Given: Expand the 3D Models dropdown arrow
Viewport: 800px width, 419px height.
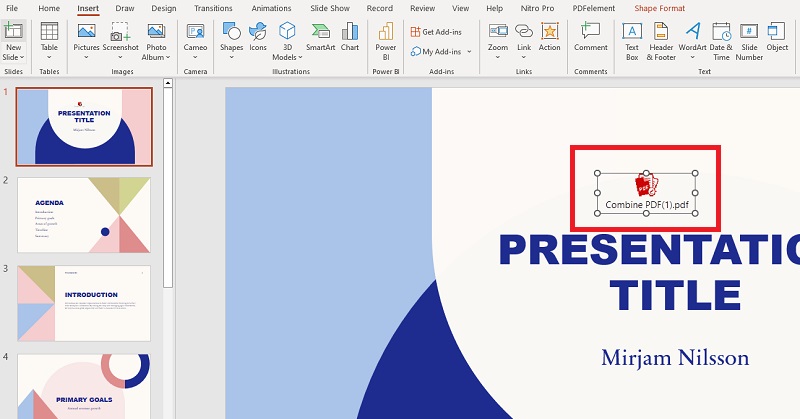Looking at the screenshot, I should 300,57.
